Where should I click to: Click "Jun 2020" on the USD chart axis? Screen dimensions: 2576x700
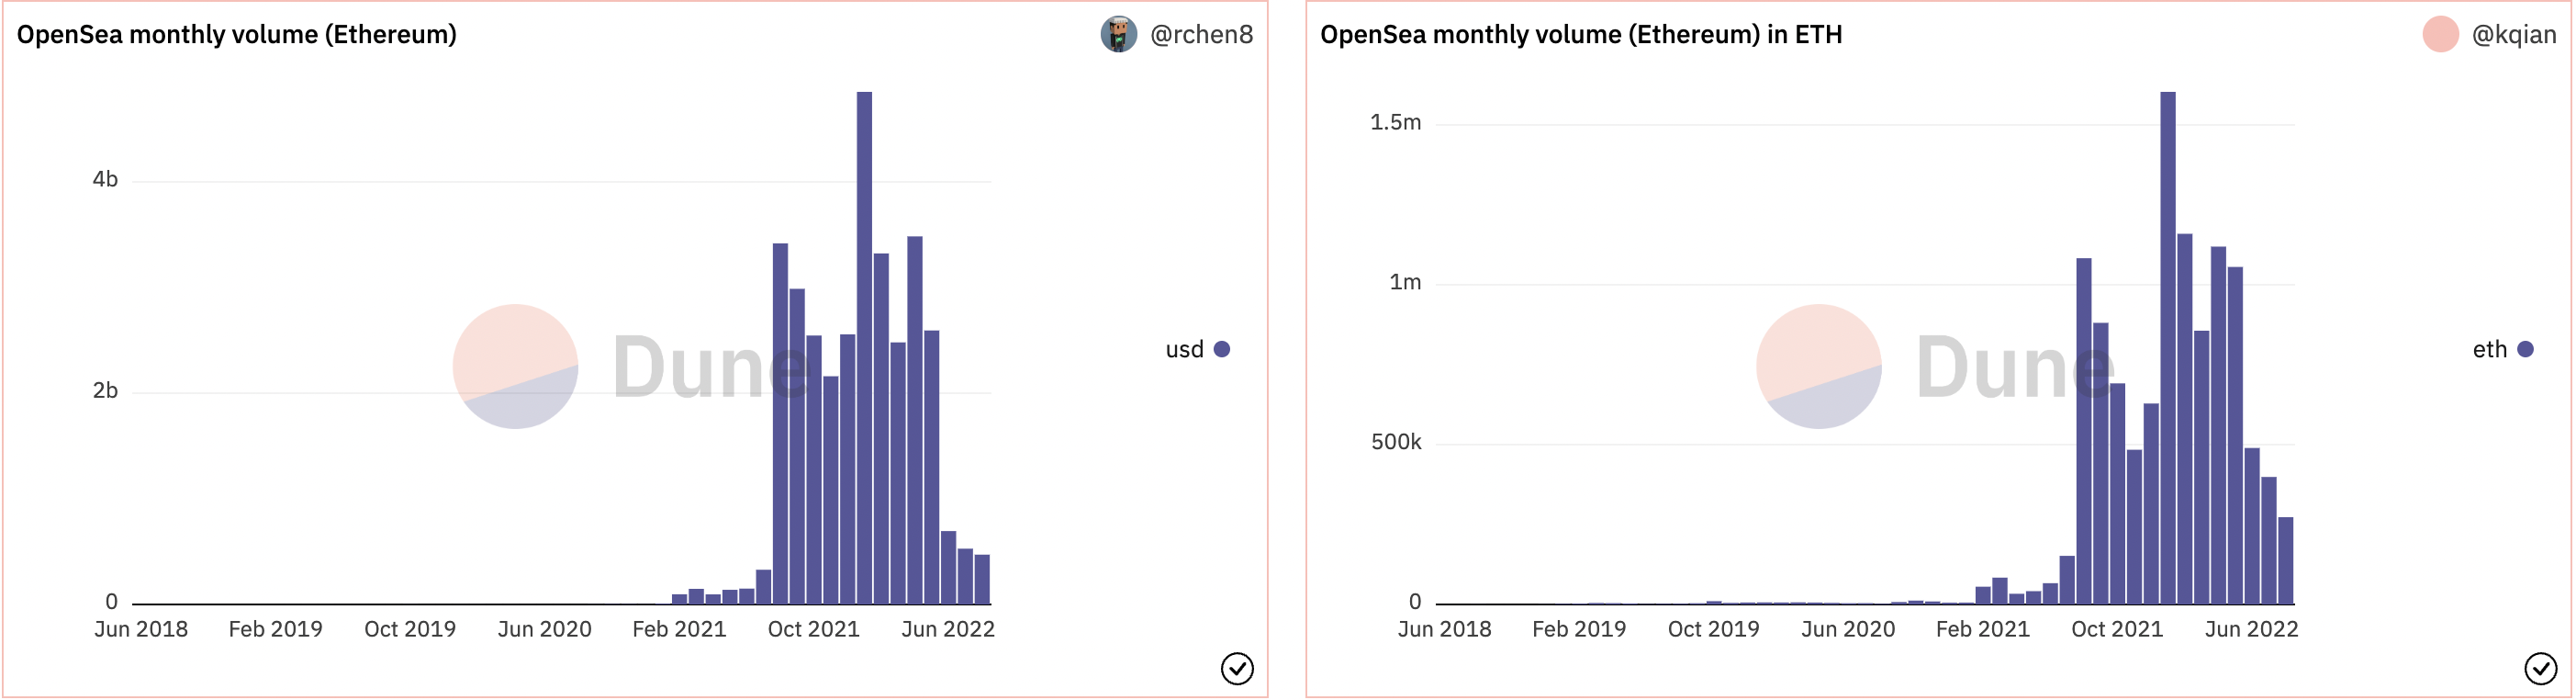coord(545,629)
